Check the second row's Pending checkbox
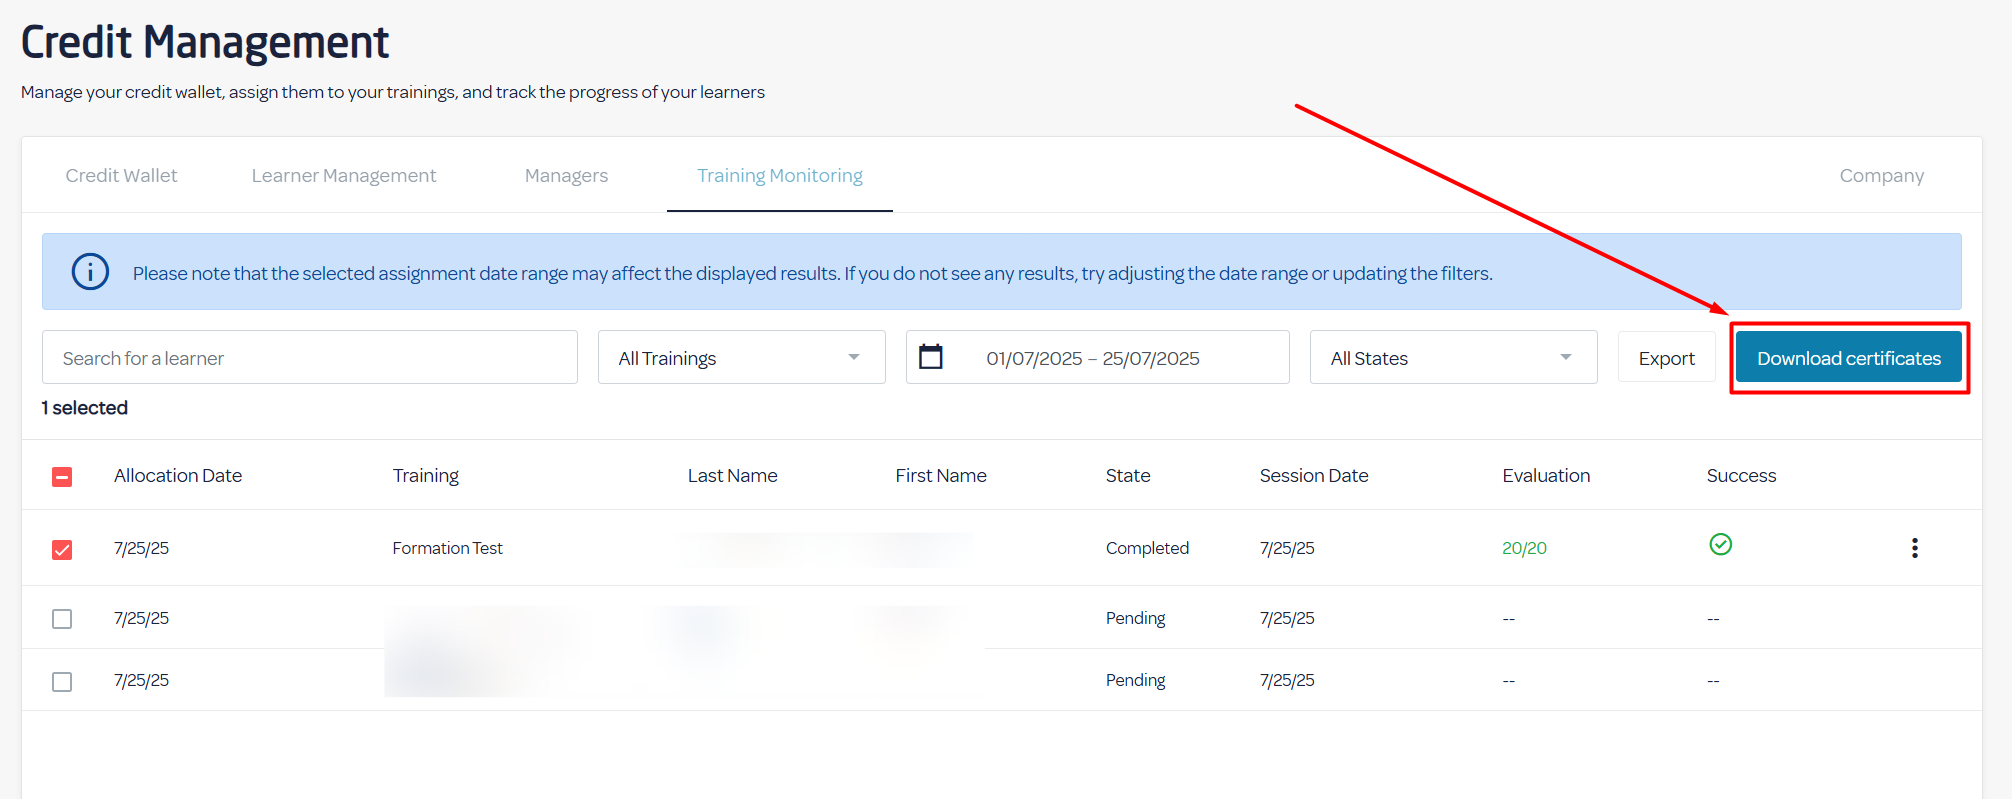This screenshot has height=799, width=2012. coord(62,619)
